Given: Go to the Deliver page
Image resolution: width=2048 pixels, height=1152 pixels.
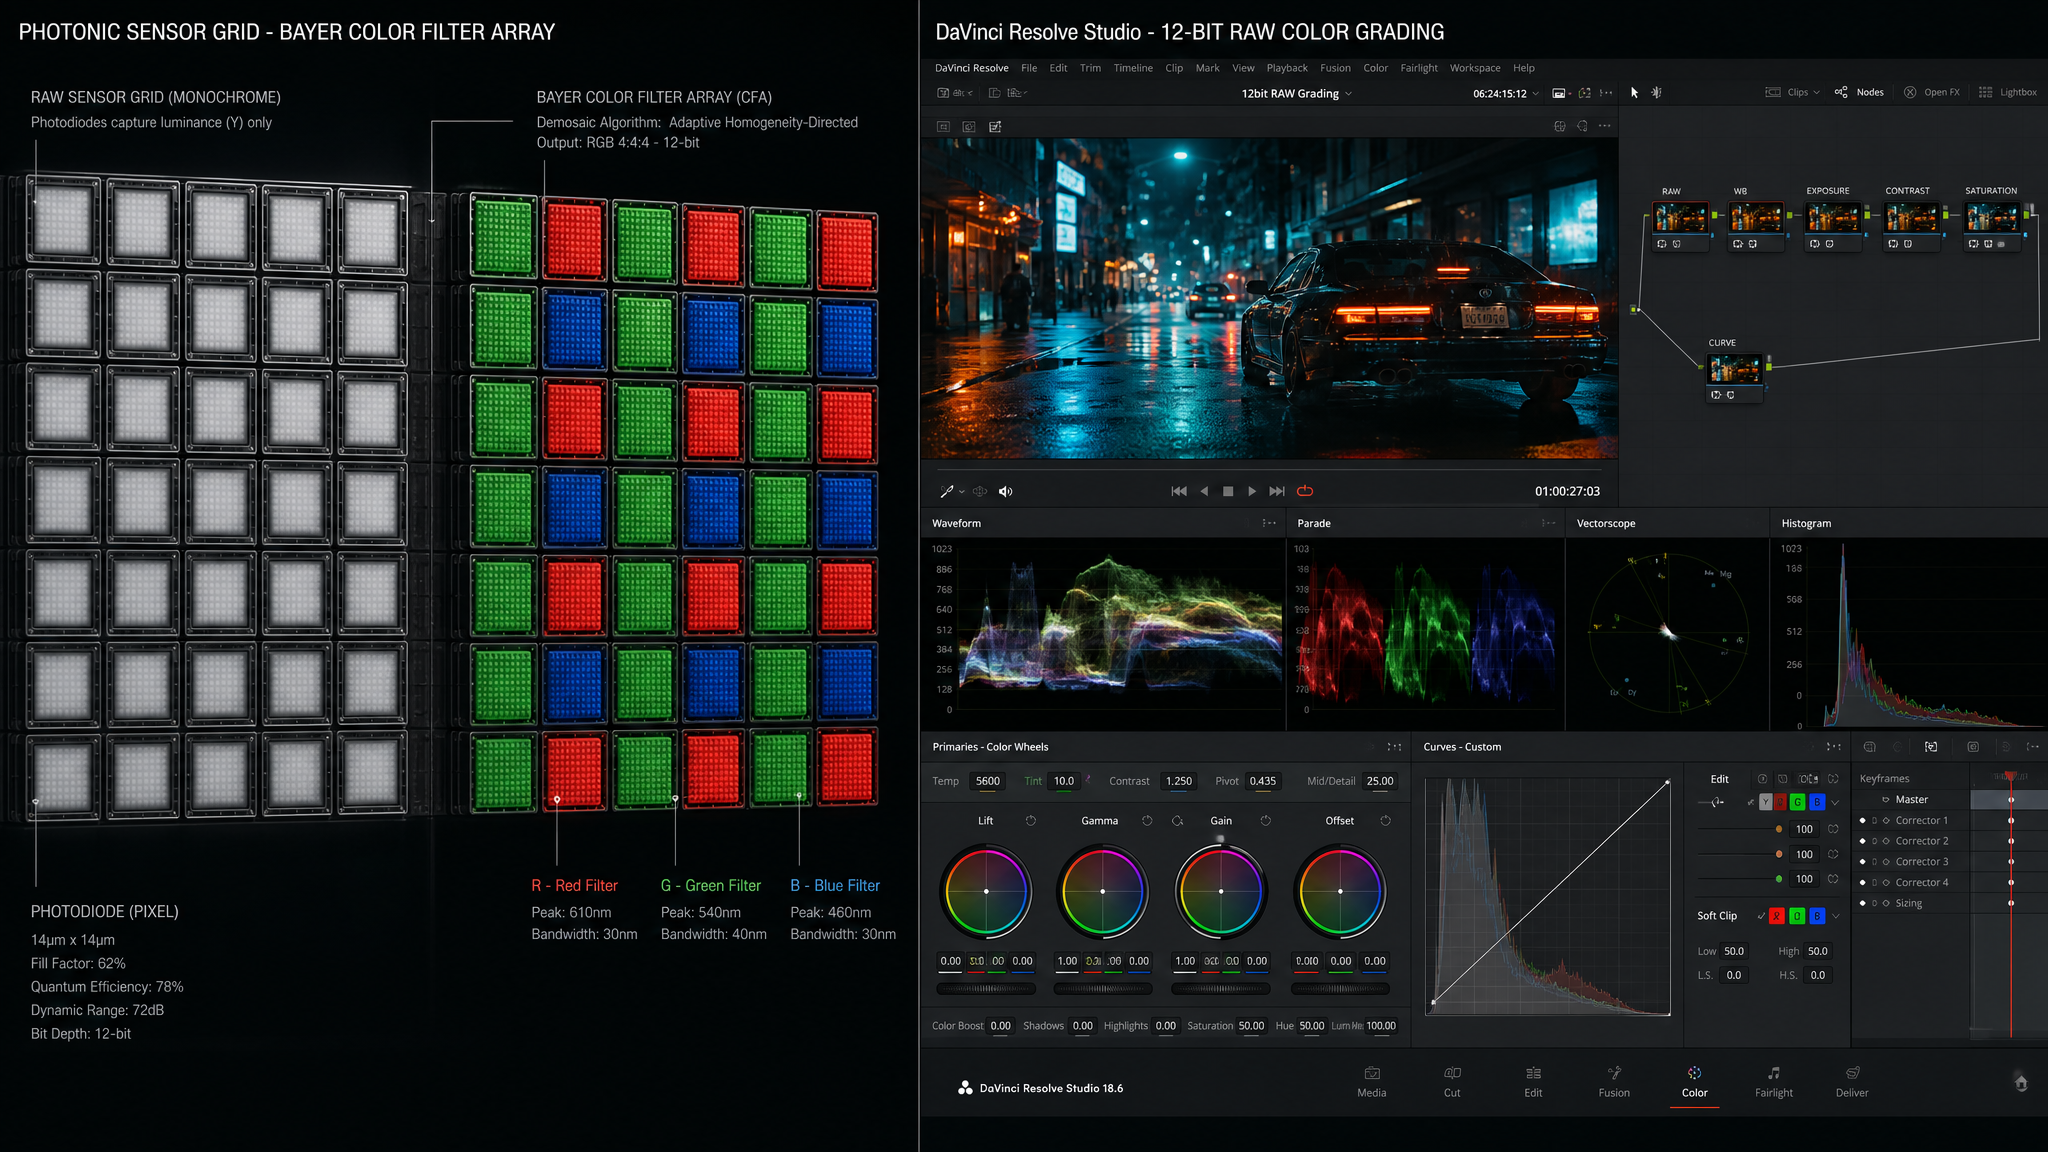Looking at the screenshot, I should click(x=1852, y=1082).
